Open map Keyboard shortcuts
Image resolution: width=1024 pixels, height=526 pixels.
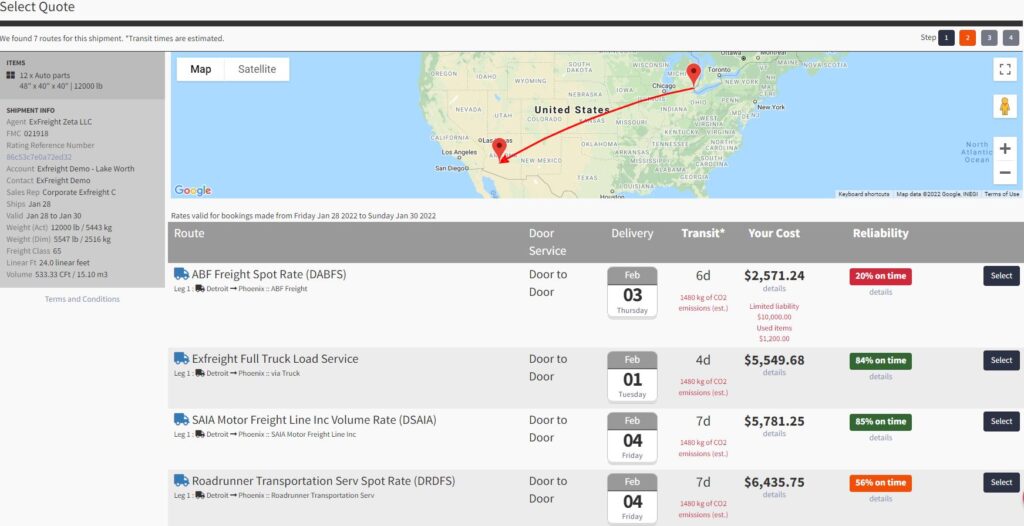click(x=863, y=194)
